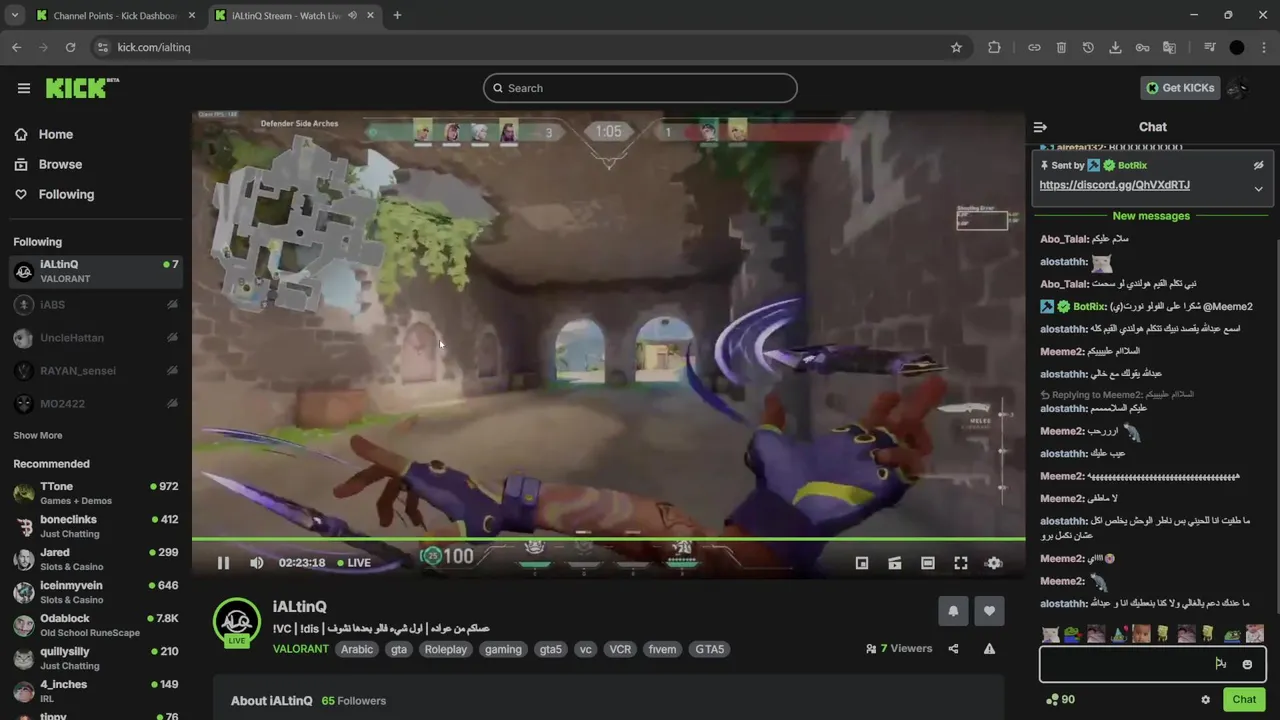Report stream with warning triangle icon

(x=989, y=649)
